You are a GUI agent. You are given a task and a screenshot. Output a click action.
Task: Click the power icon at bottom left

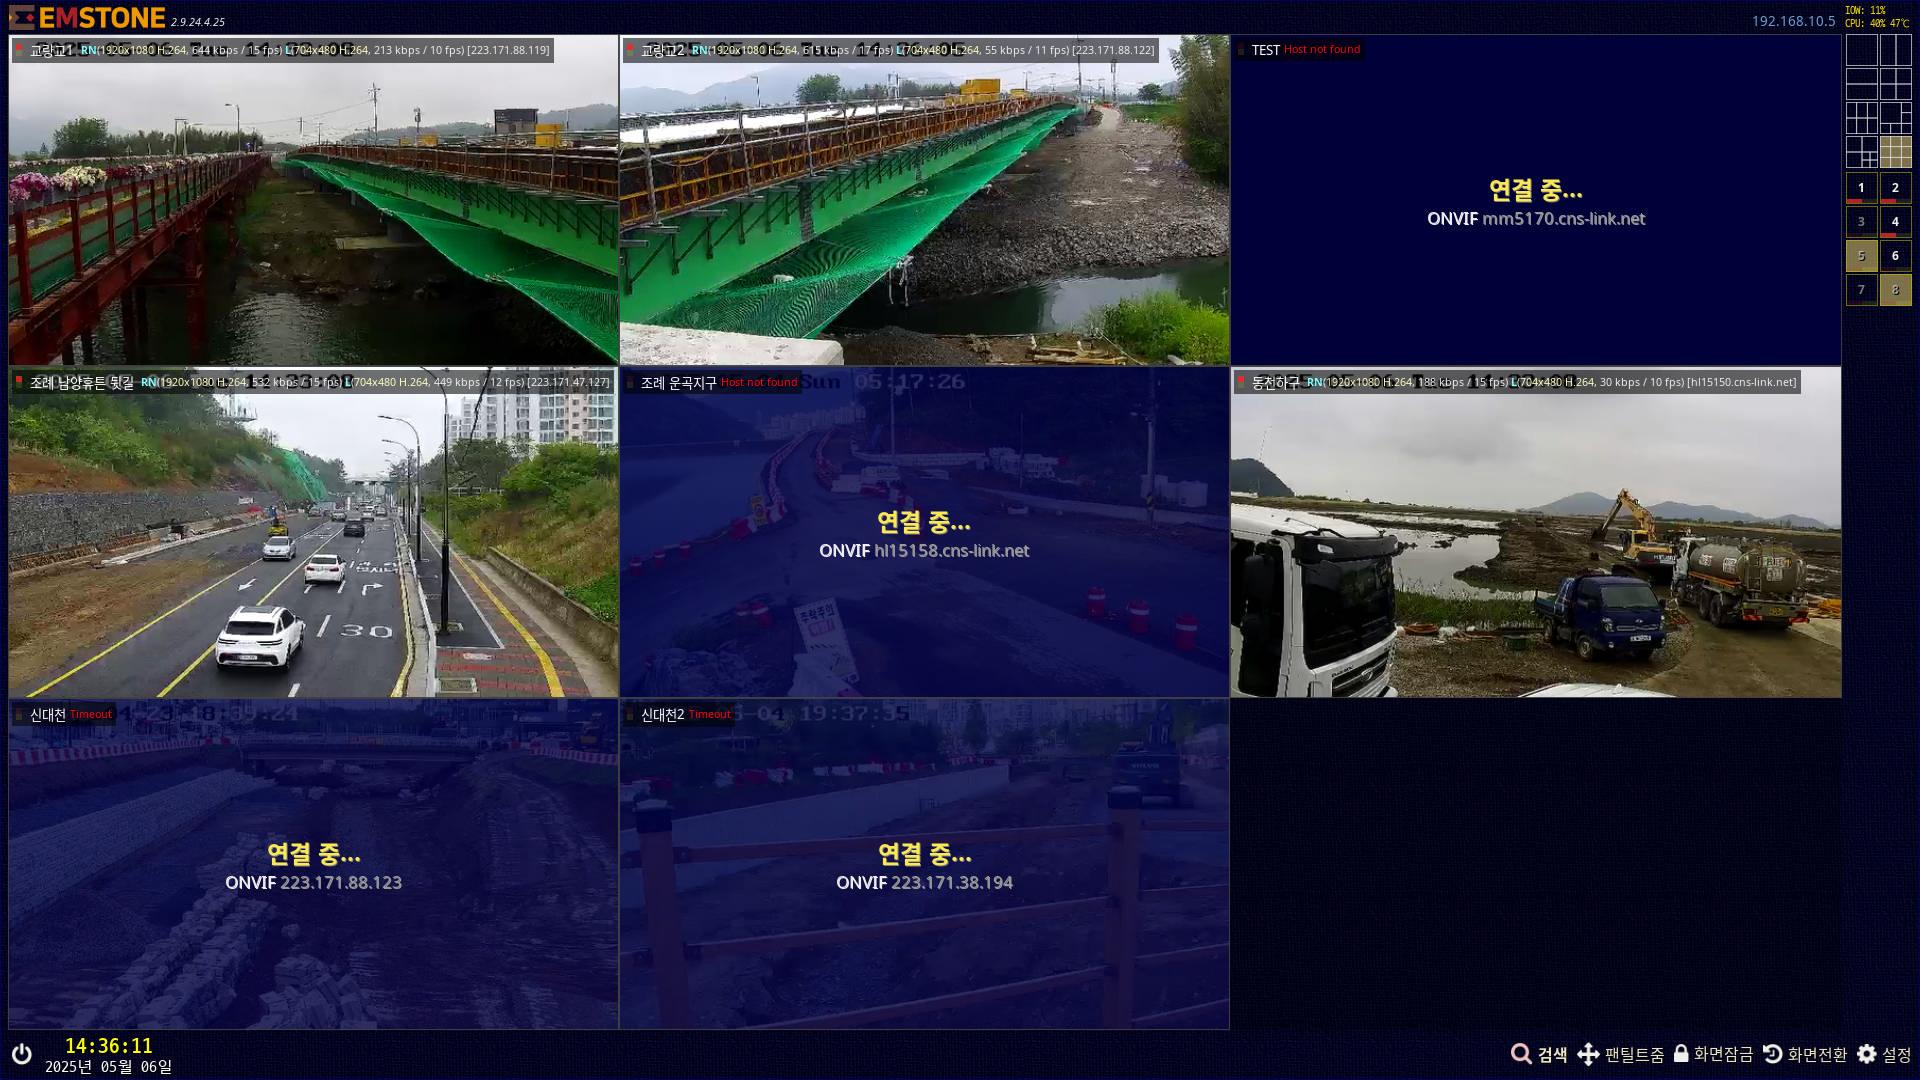click(21, 1054)
